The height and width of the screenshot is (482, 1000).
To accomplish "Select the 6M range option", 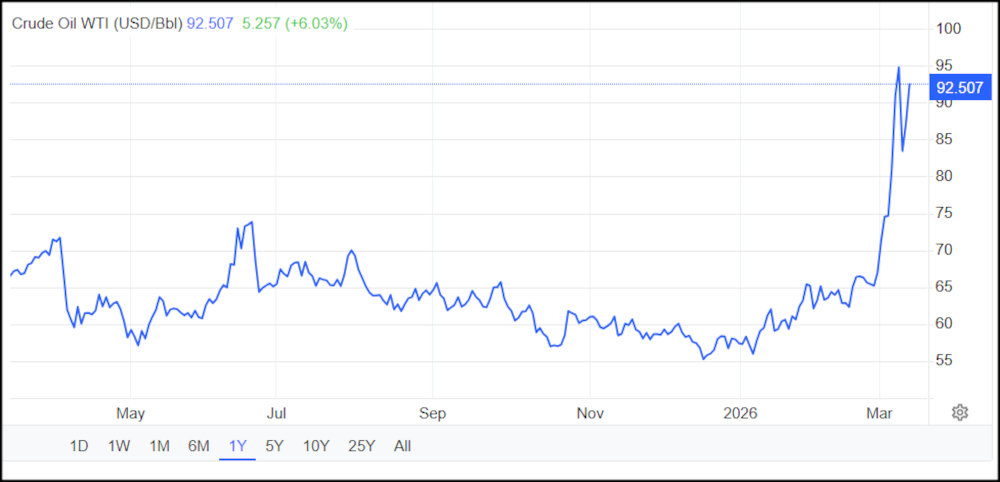I will click(x=198, y=446).
